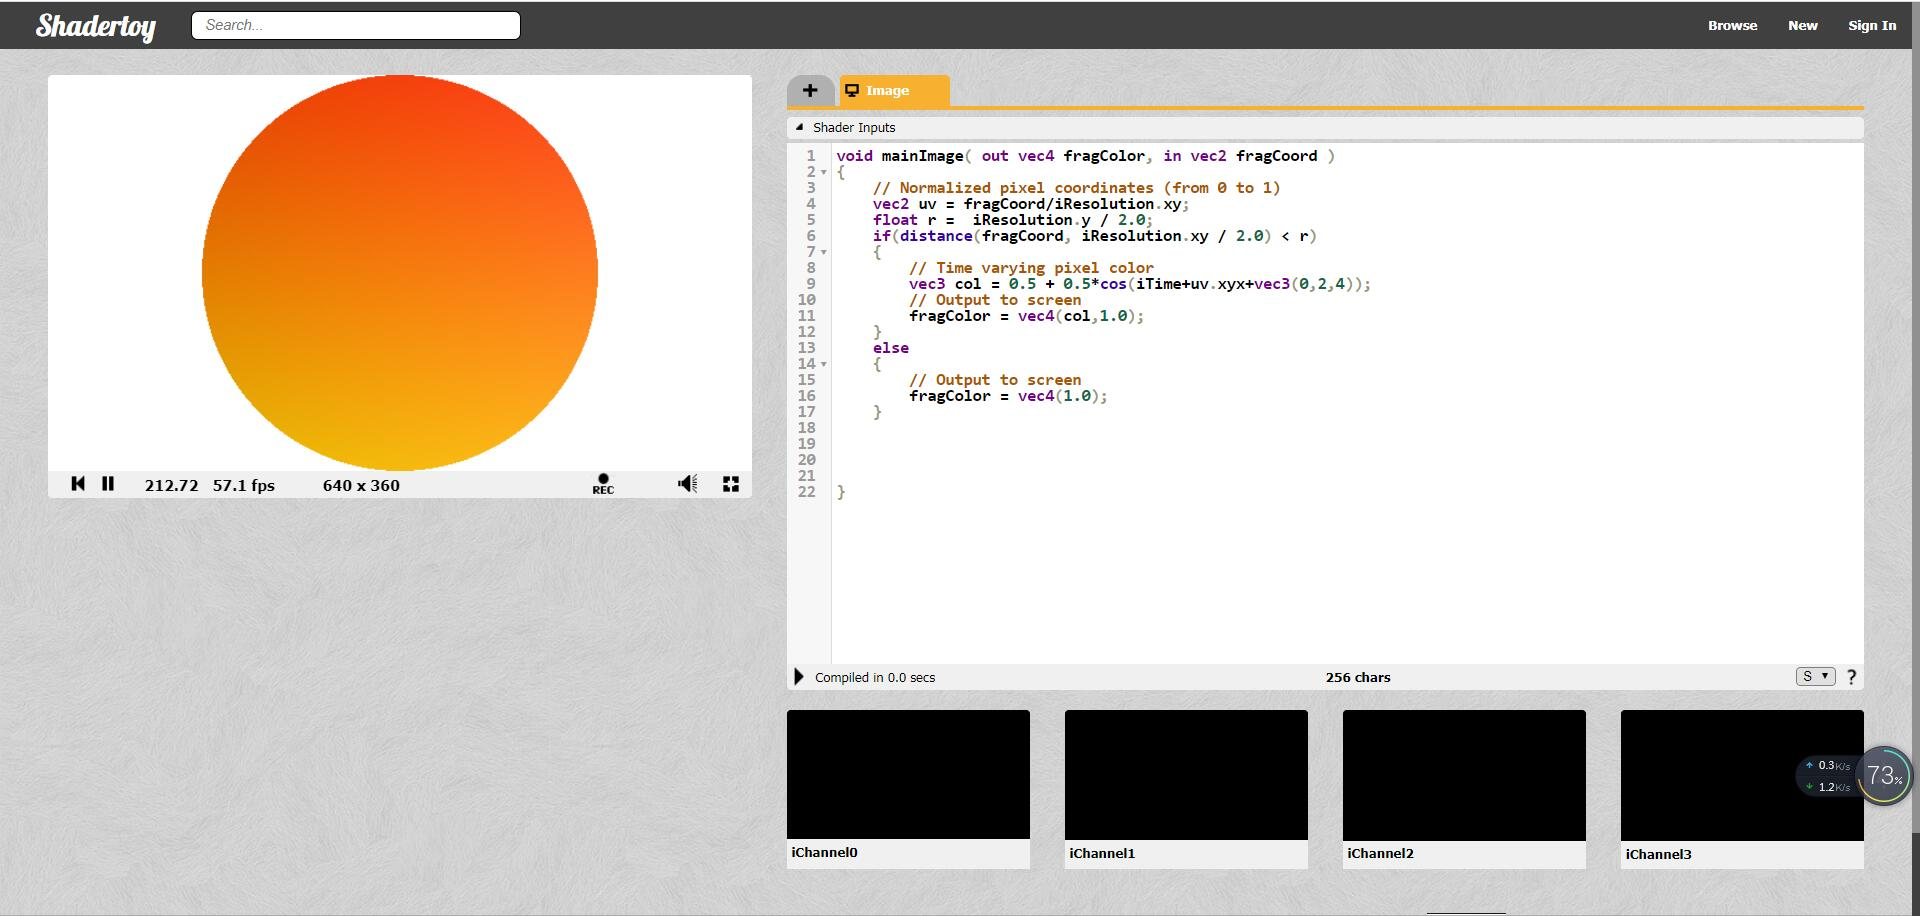The image size is (1920, 916).
Task: Pause the shader playback
Action: pos(108,484)
